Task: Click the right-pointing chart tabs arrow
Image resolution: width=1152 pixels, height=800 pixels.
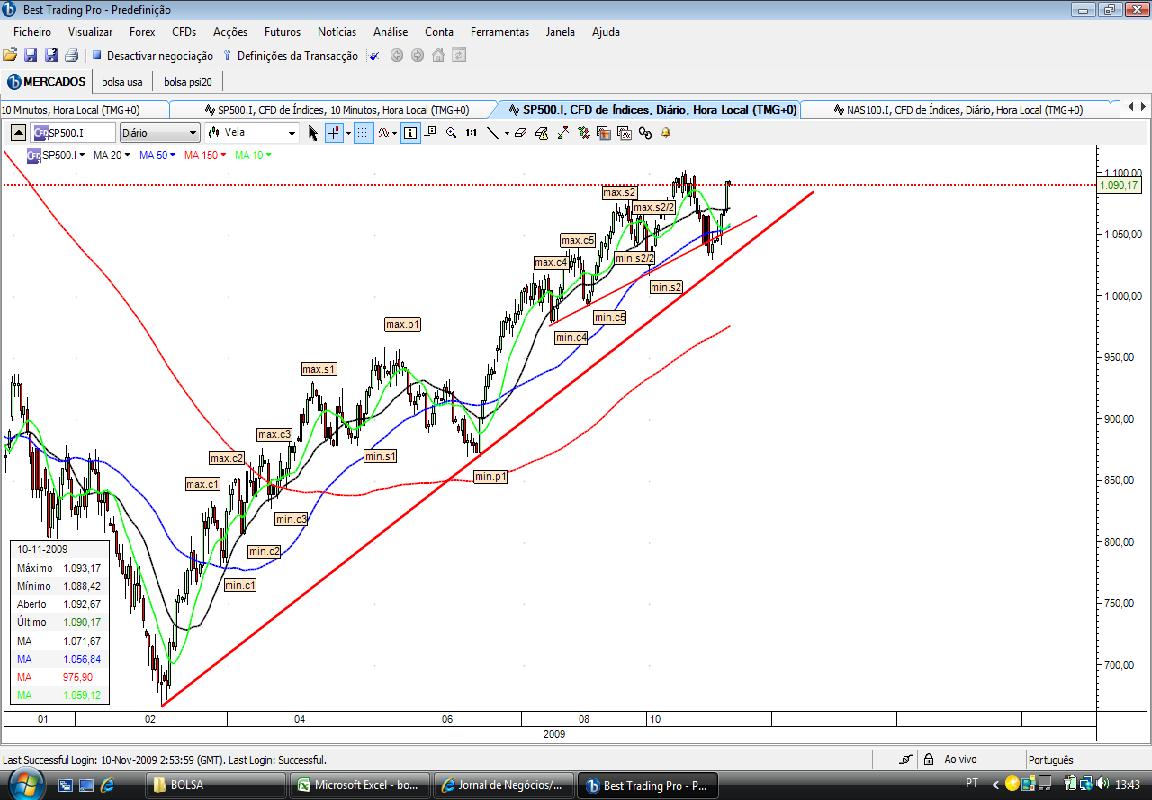Action: click(1143, 107)
